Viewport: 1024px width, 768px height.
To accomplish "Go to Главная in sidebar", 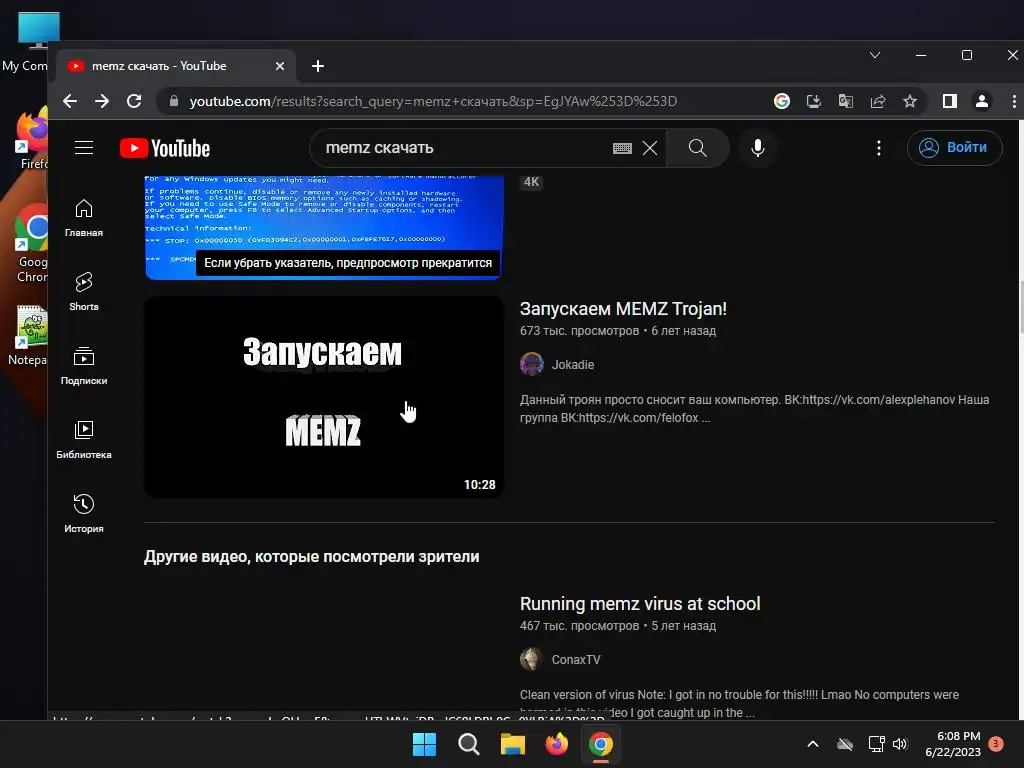I will pyautogui.click(x=84, y=218).
